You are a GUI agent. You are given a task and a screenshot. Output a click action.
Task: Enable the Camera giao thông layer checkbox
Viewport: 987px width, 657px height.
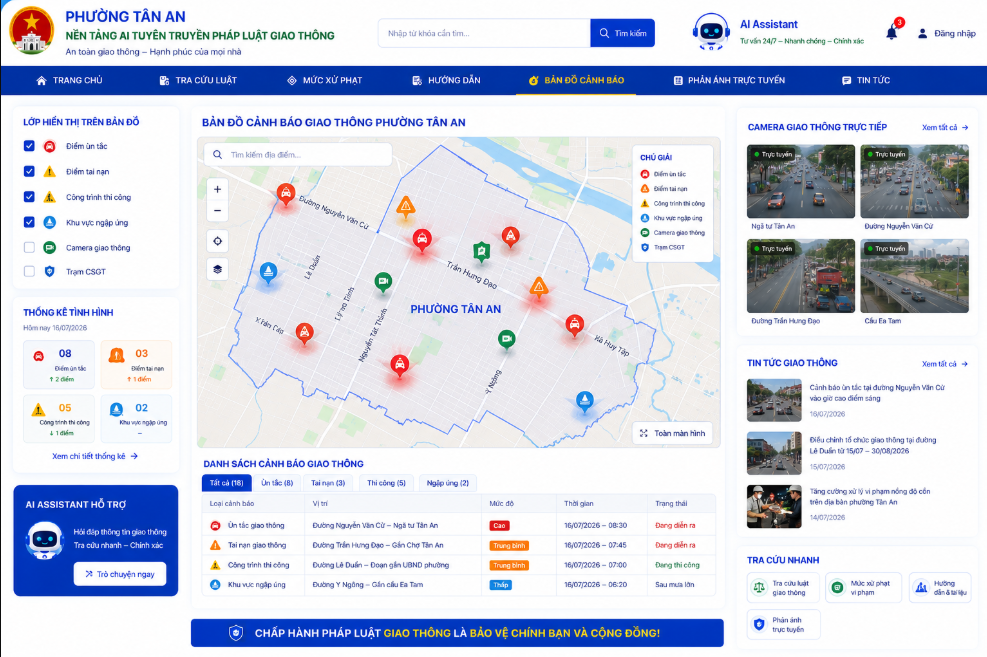click(x=29, y=247)
